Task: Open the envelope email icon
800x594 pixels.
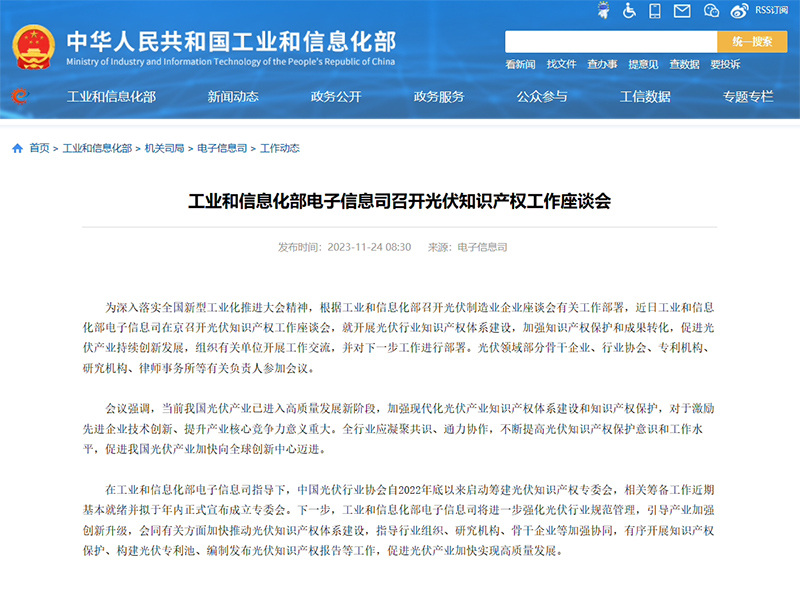Action: [682, 10]
